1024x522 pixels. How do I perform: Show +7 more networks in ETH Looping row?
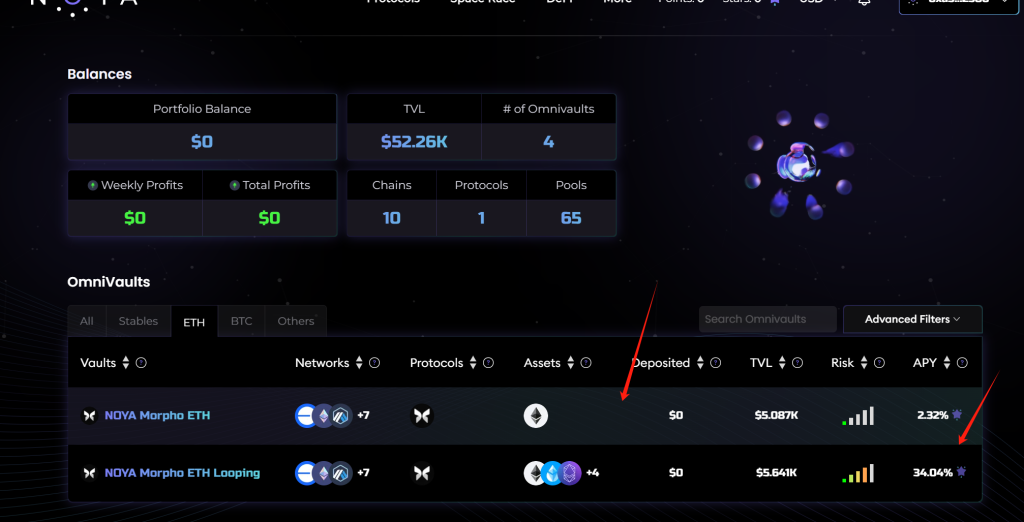pyautogui.click(x=363, y=472)
